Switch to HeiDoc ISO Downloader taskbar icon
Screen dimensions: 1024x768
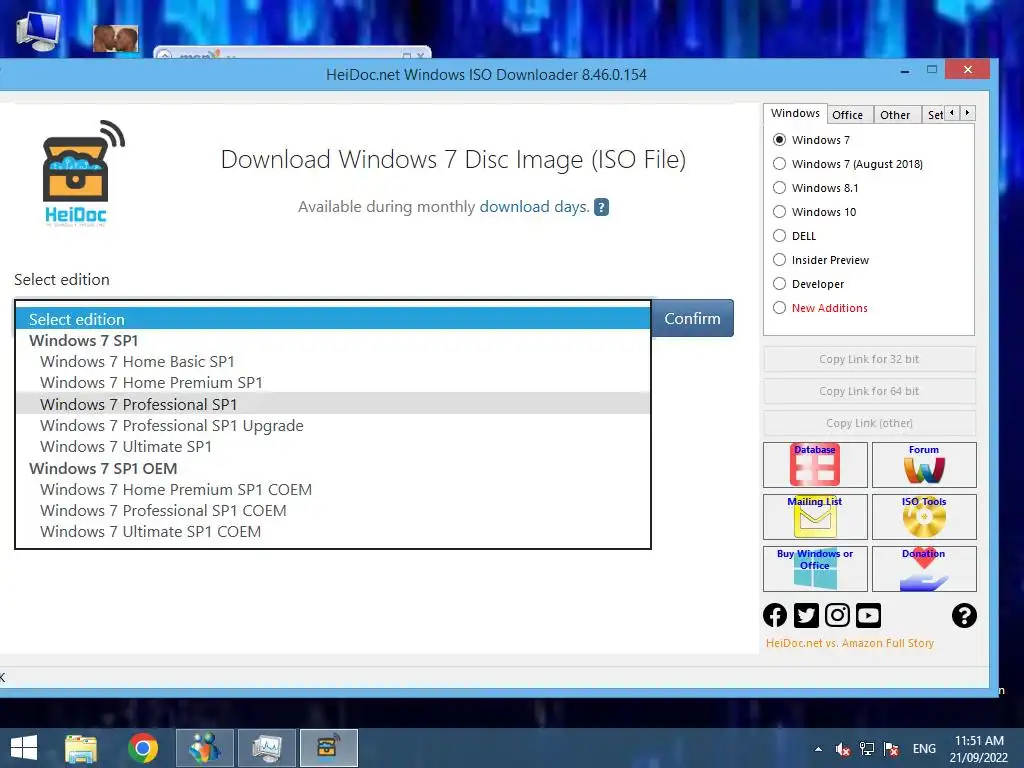coord(329,748)
